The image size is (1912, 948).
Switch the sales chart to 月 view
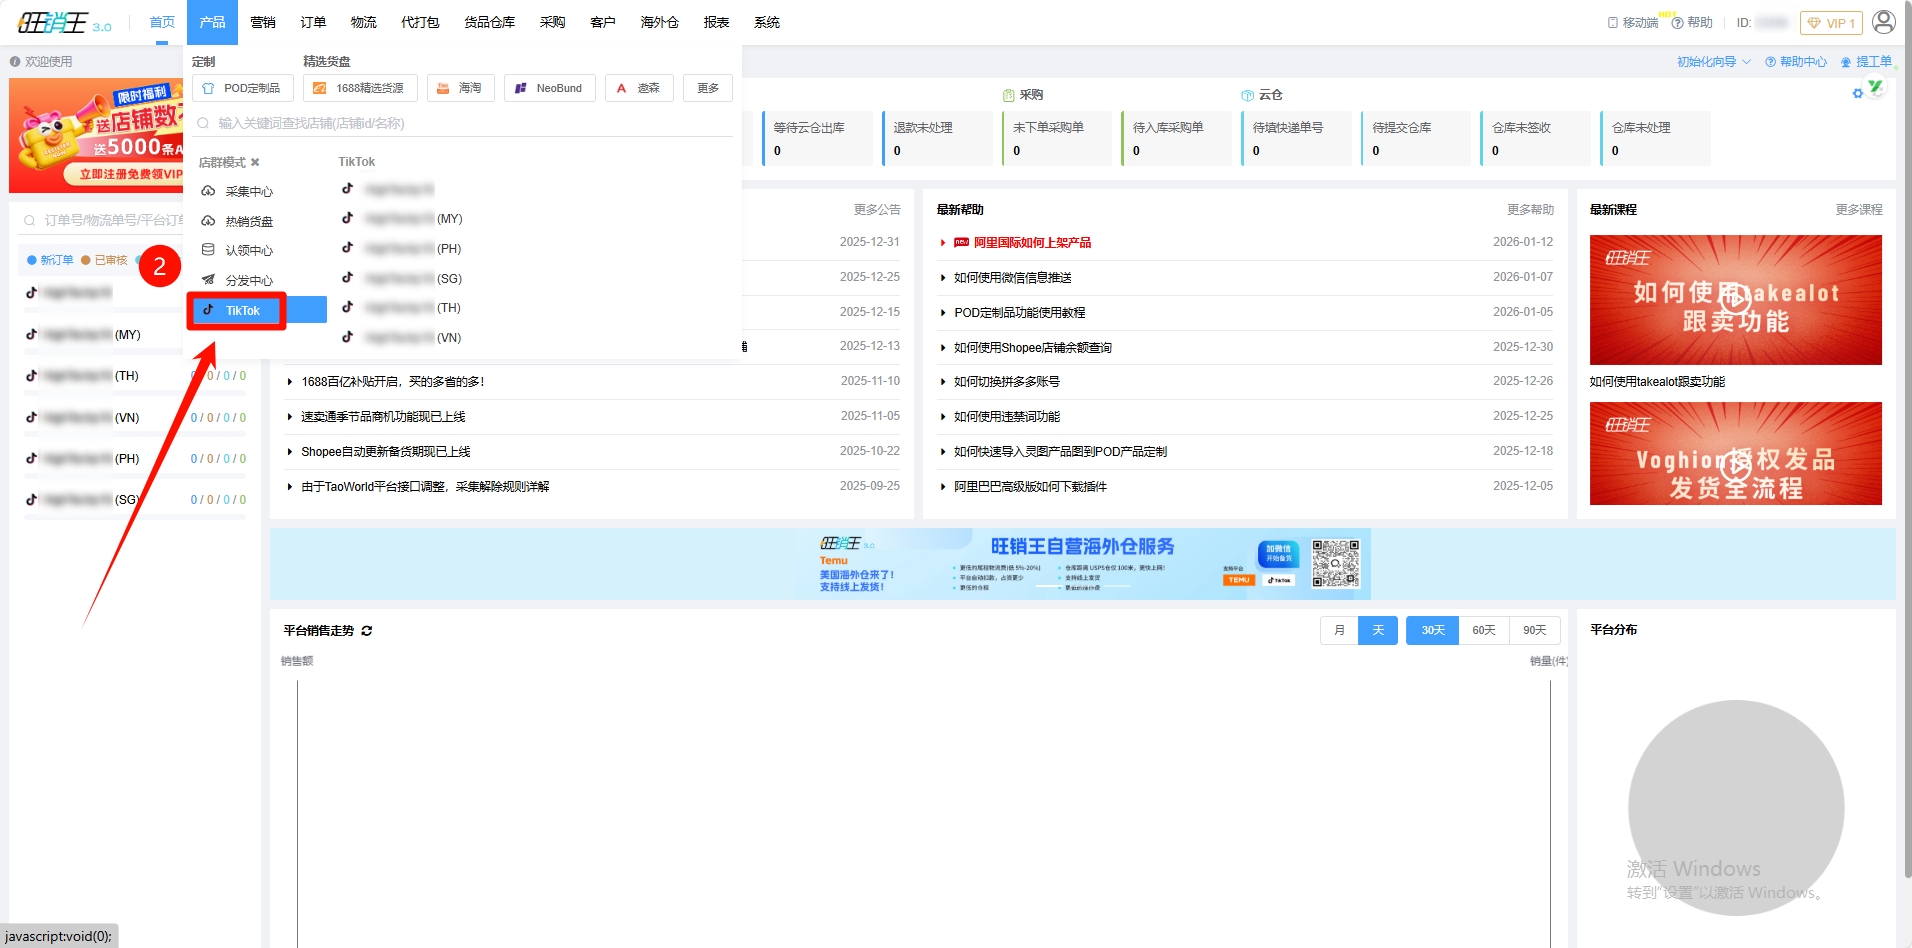pos(1339,630)
